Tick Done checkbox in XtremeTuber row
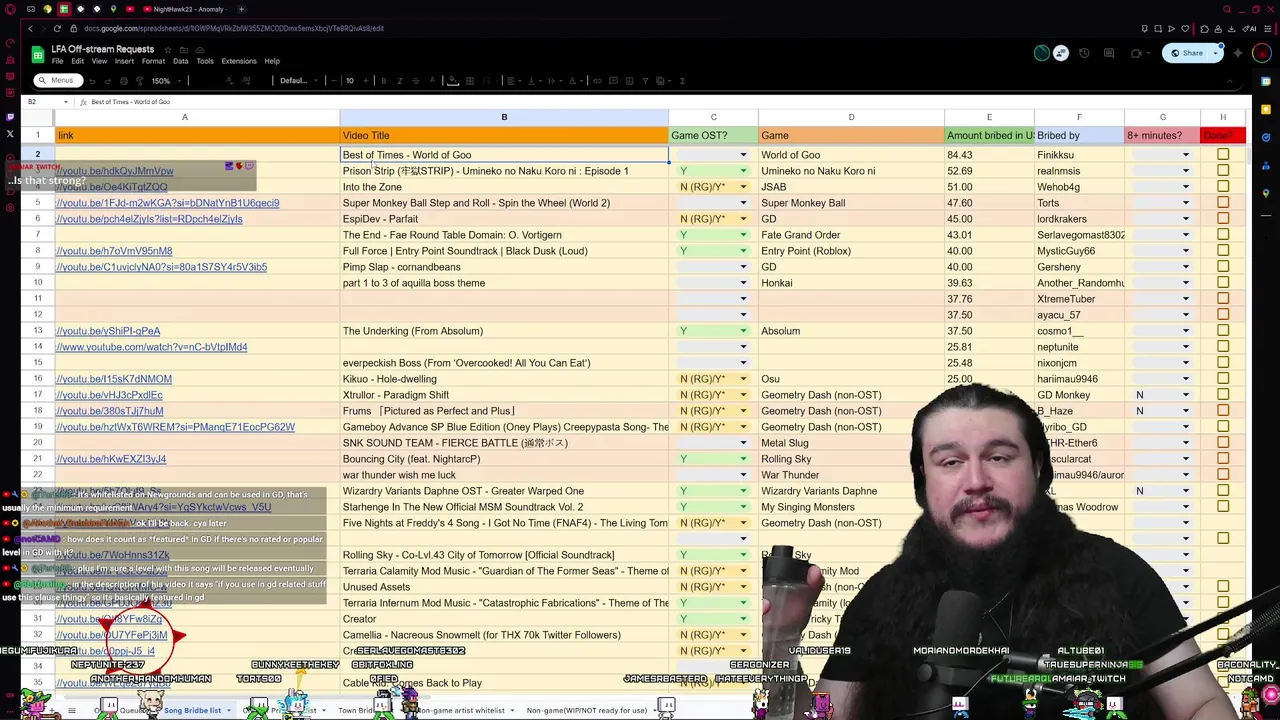 1223,299
